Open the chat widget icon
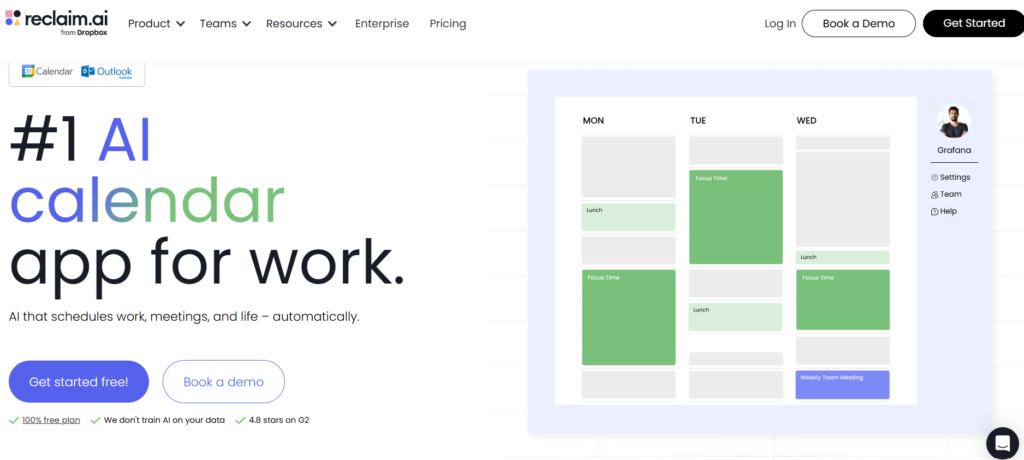The image size is (1024, 460). point(1001,442)
